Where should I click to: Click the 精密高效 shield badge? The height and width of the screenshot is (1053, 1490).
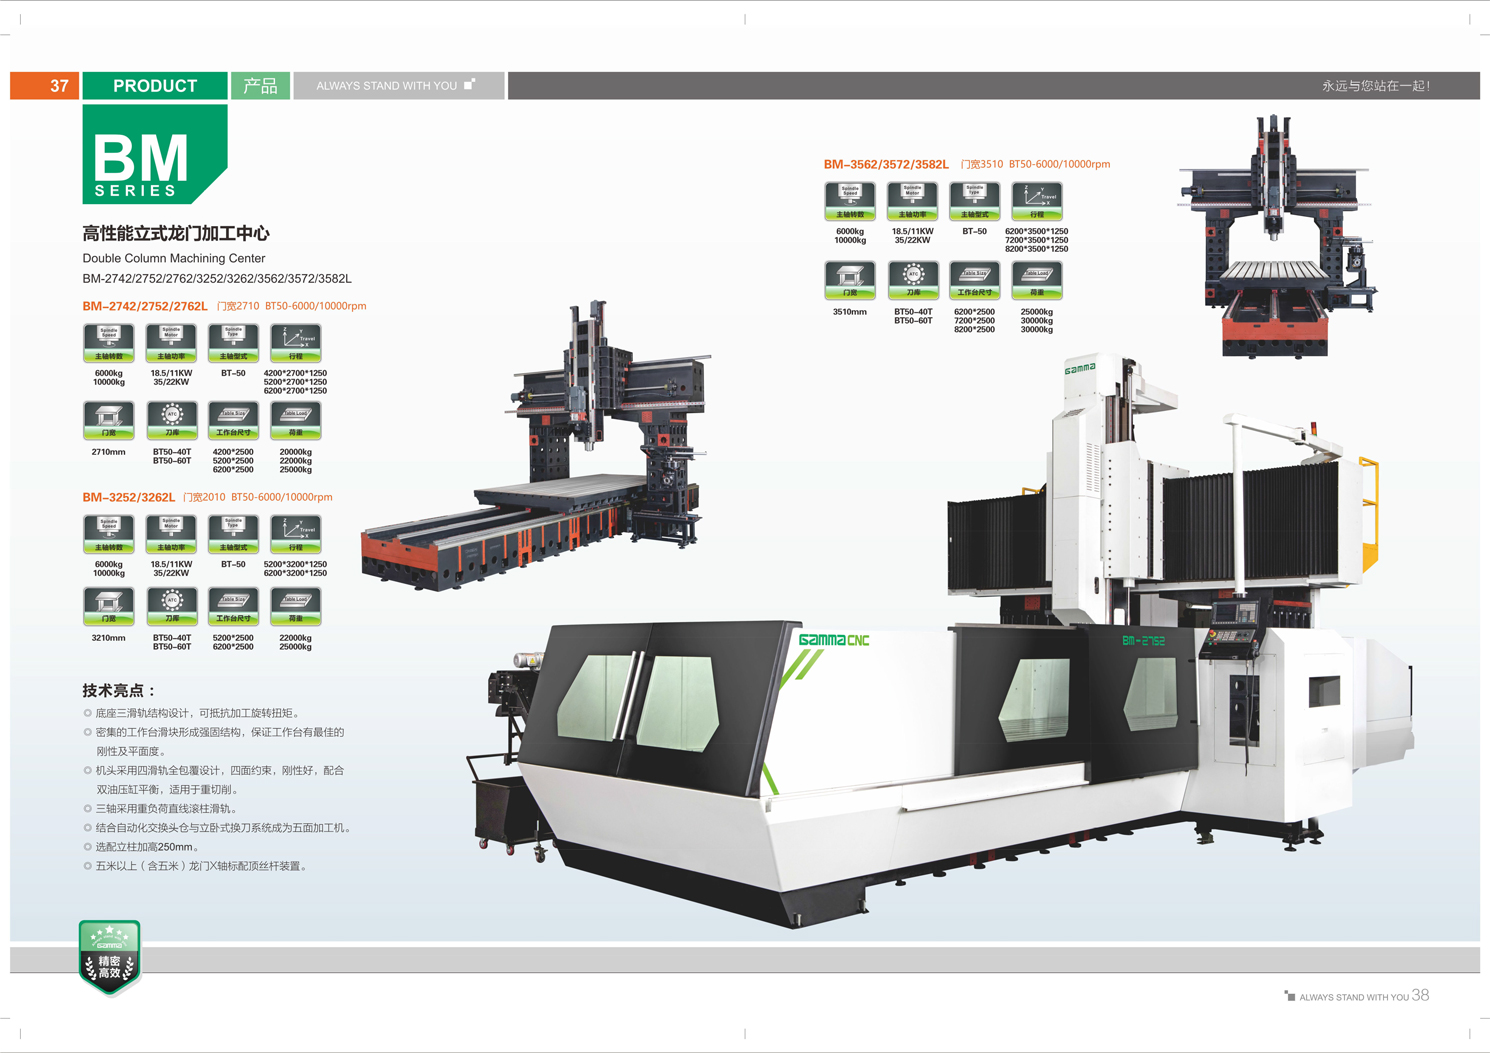(110, 958)
